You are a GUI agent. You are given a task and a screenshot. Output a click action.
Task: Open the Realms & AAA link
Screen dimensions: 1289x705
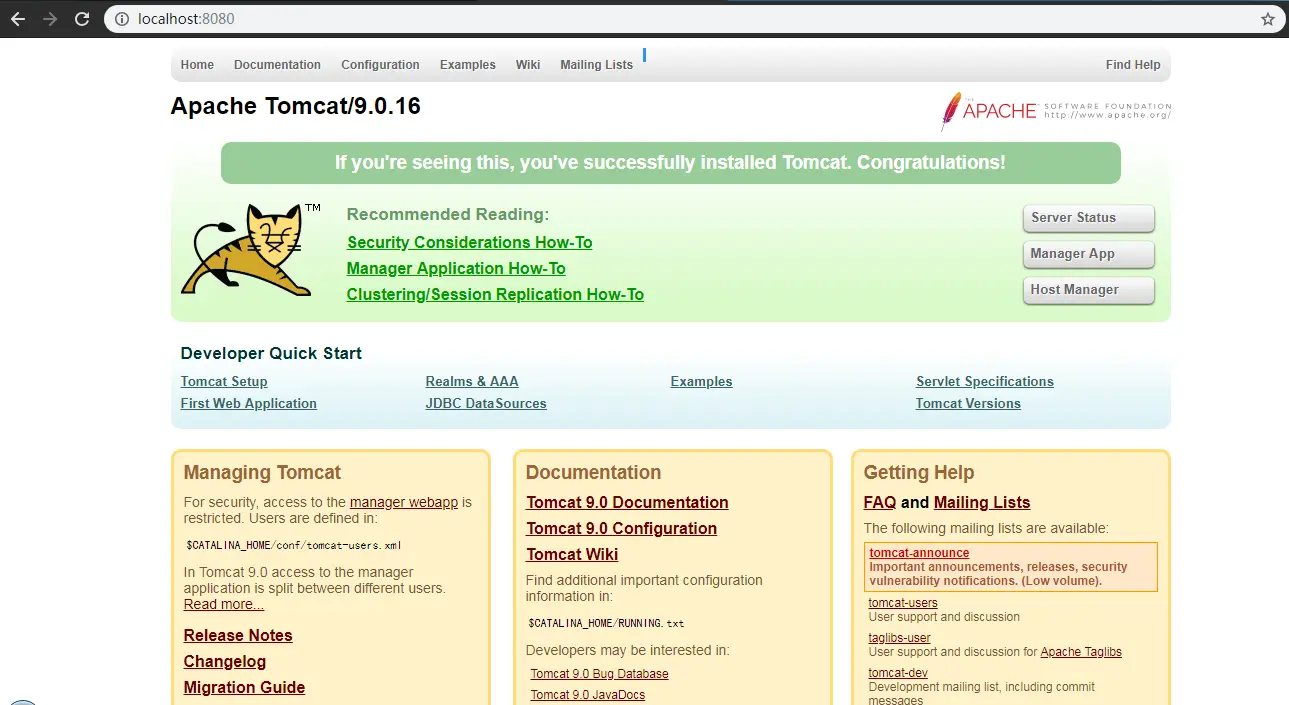pos(472,382)
